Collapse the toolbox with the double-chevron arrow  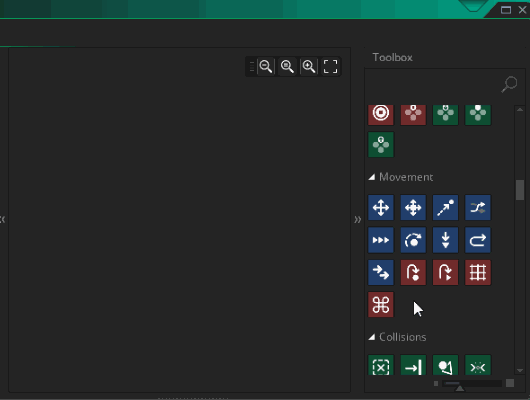click(x=357, y=219)
